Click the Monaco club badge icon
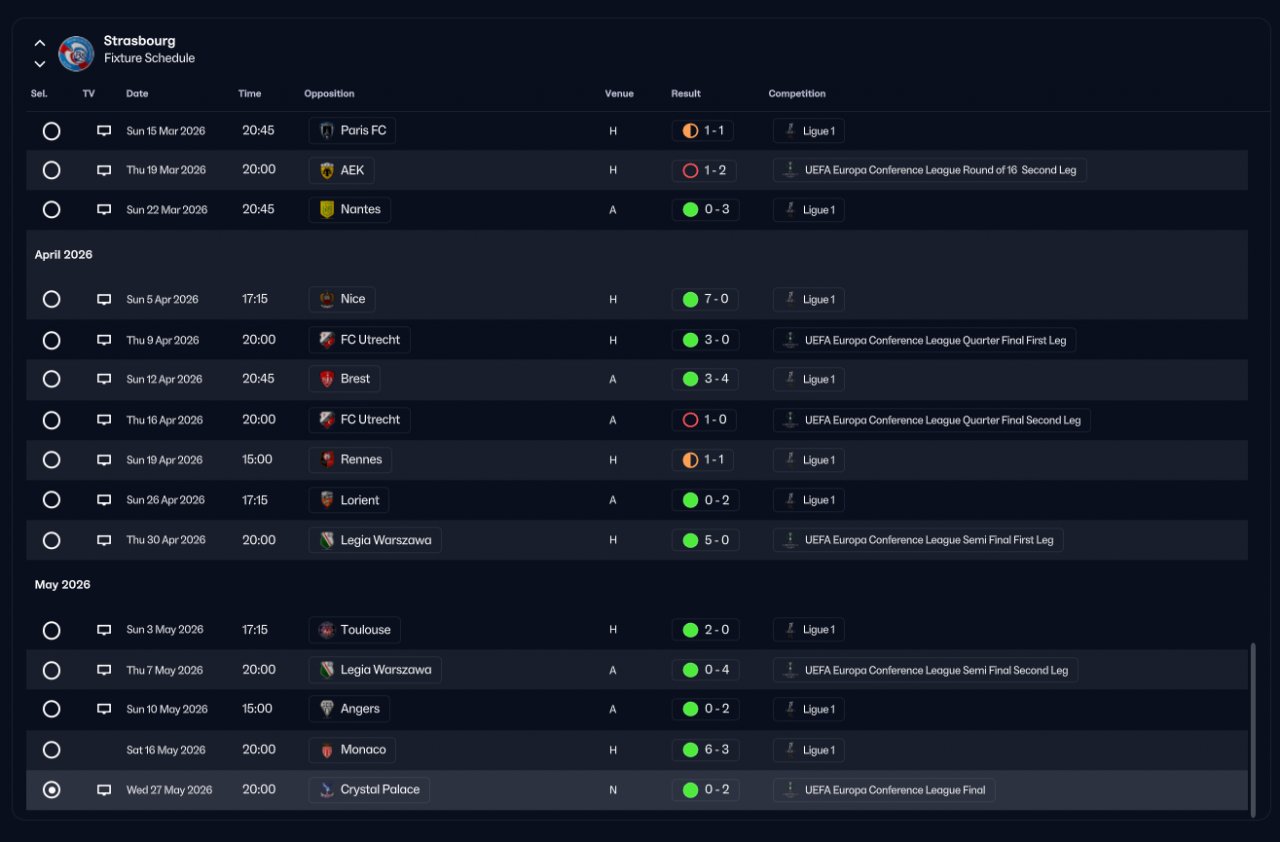Image resolution: width=1280 pixels, height=842 pixels. (x=326, y=750)
